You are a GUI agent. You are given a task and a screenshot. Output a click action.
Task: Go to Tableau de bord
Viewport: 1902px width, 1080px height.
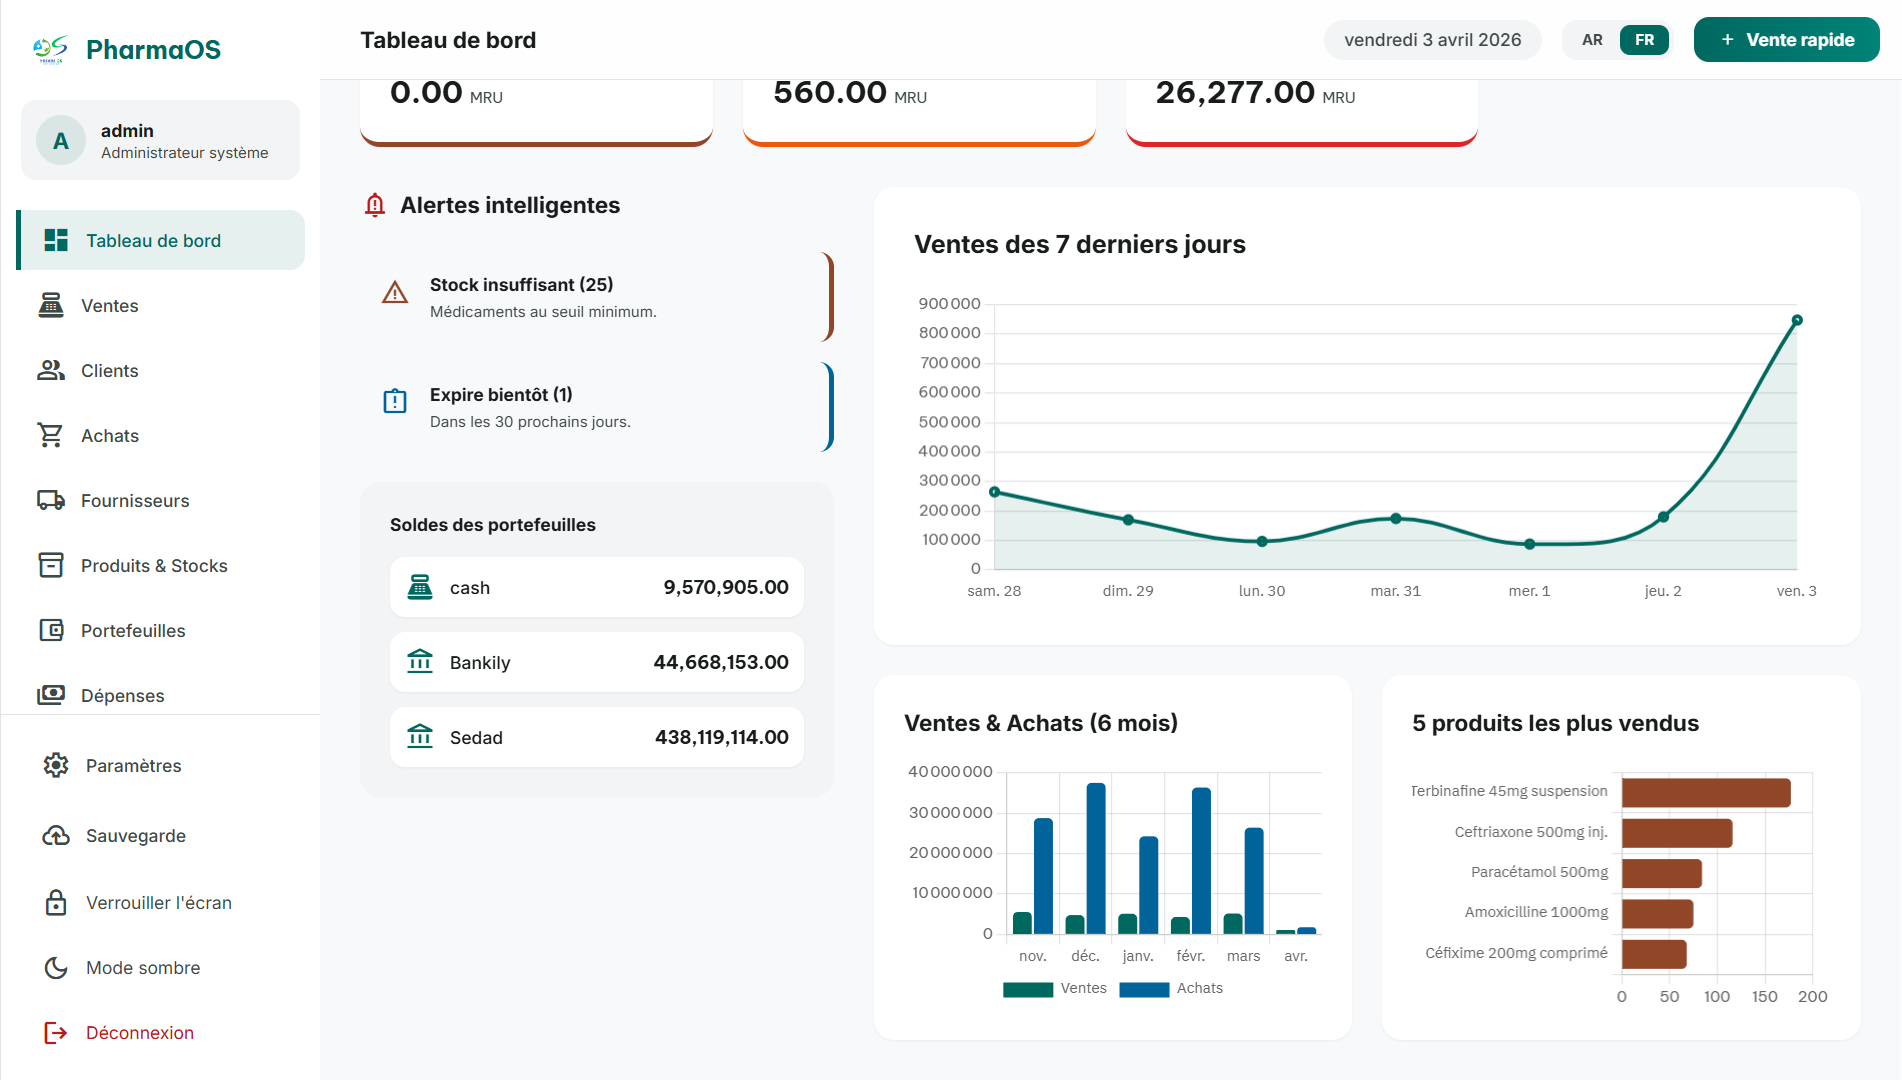(153, 240)
